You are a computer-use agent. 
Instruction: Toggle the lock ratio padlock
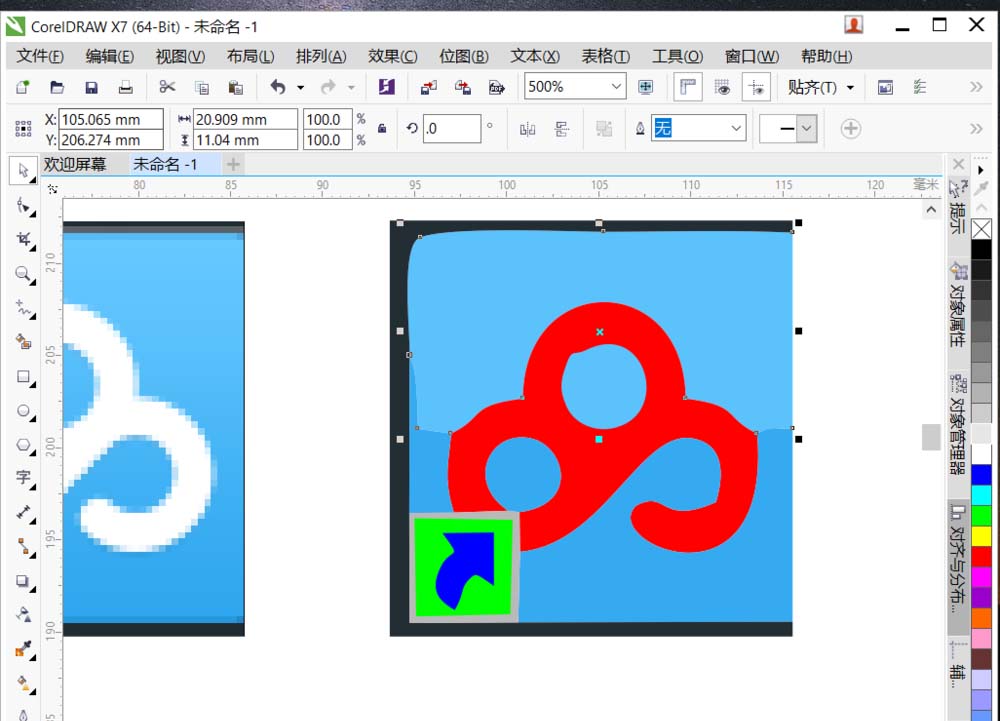[381, 129]
